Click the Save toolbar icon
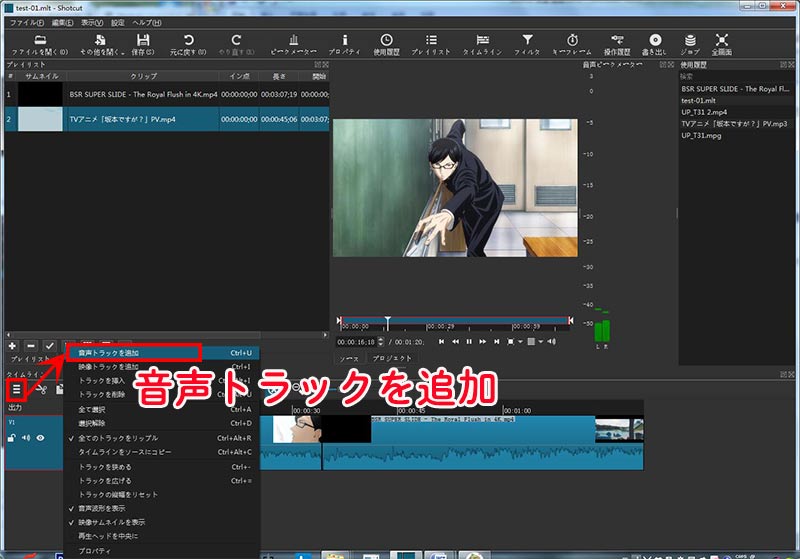Screen dimensions: 800x559 pos(143,44)
